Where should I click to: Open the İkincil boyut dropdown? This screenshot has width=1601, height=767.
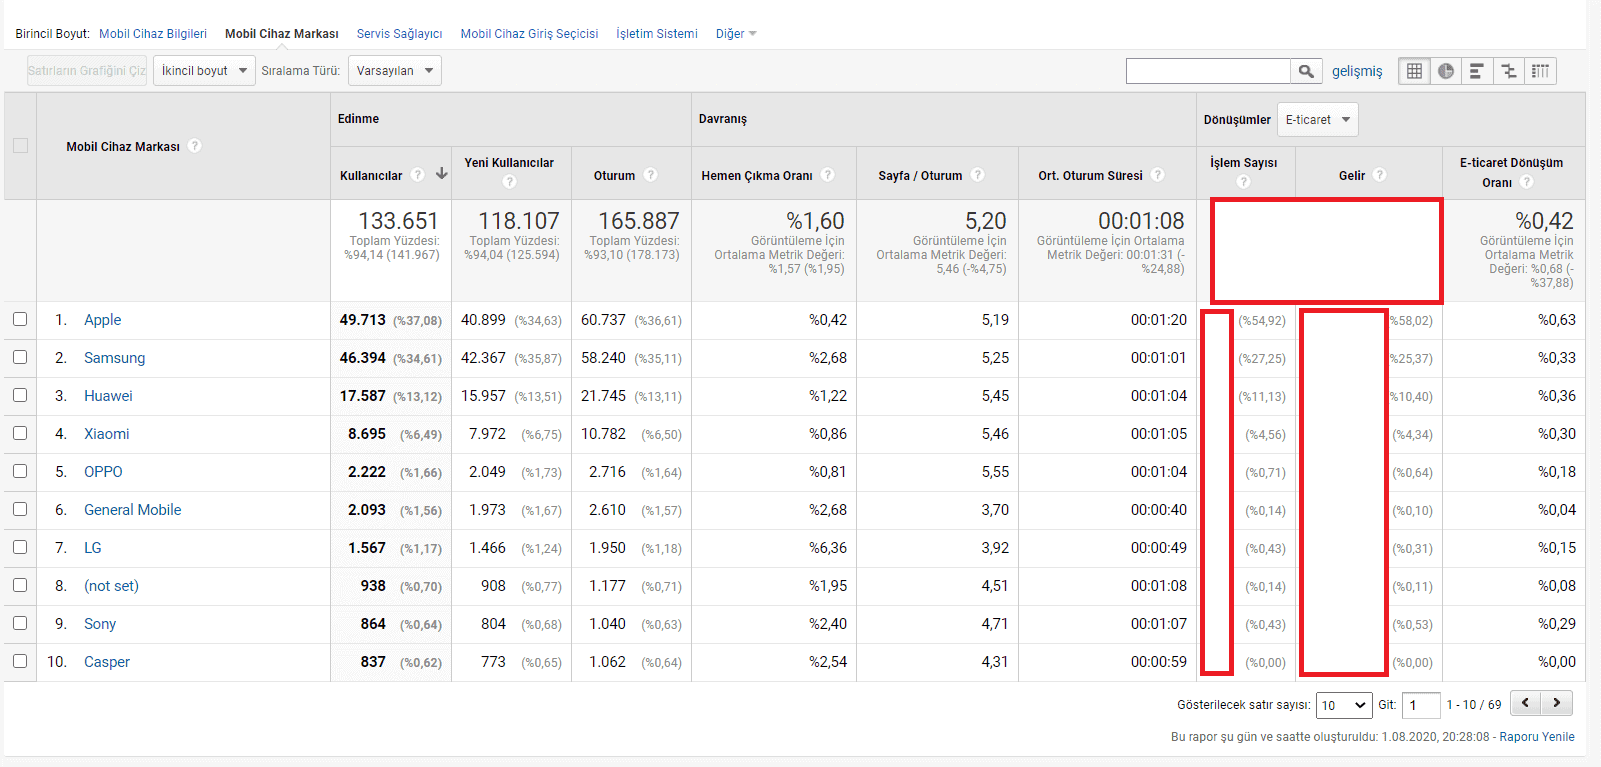tap(204, 71)
